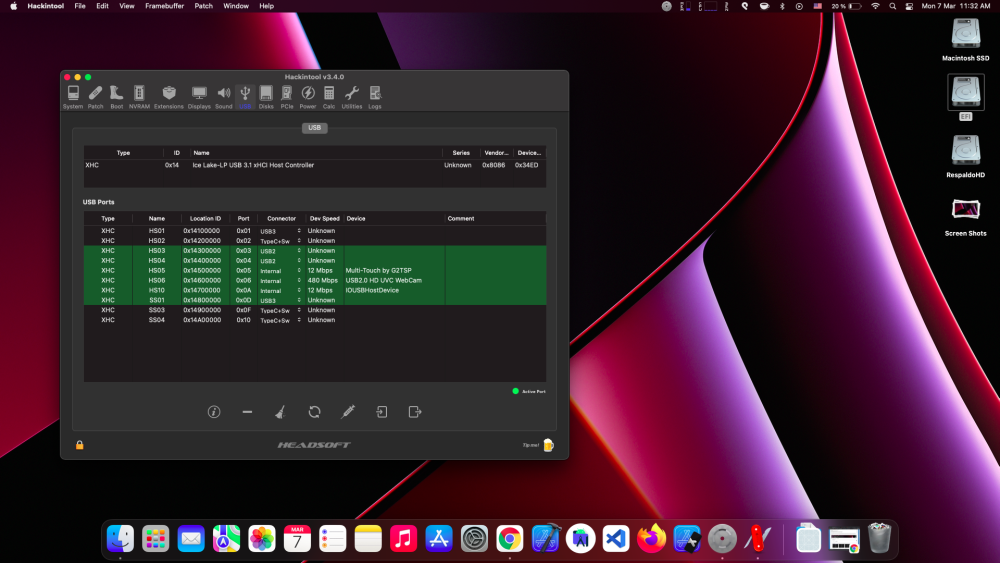This screenshot has height=563, width=1000.
Task: Select the EFI volume on desktop
Action: 966,98
